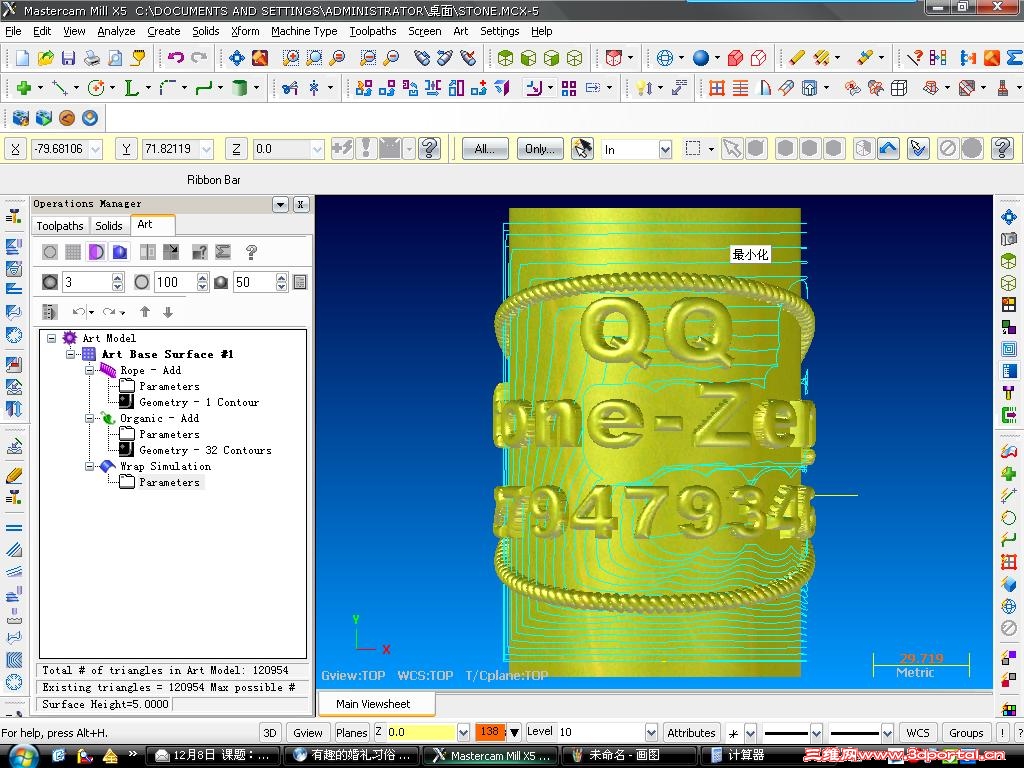
Task: Select Geometry - 32 Contours tree item
Action: [205, 450]
